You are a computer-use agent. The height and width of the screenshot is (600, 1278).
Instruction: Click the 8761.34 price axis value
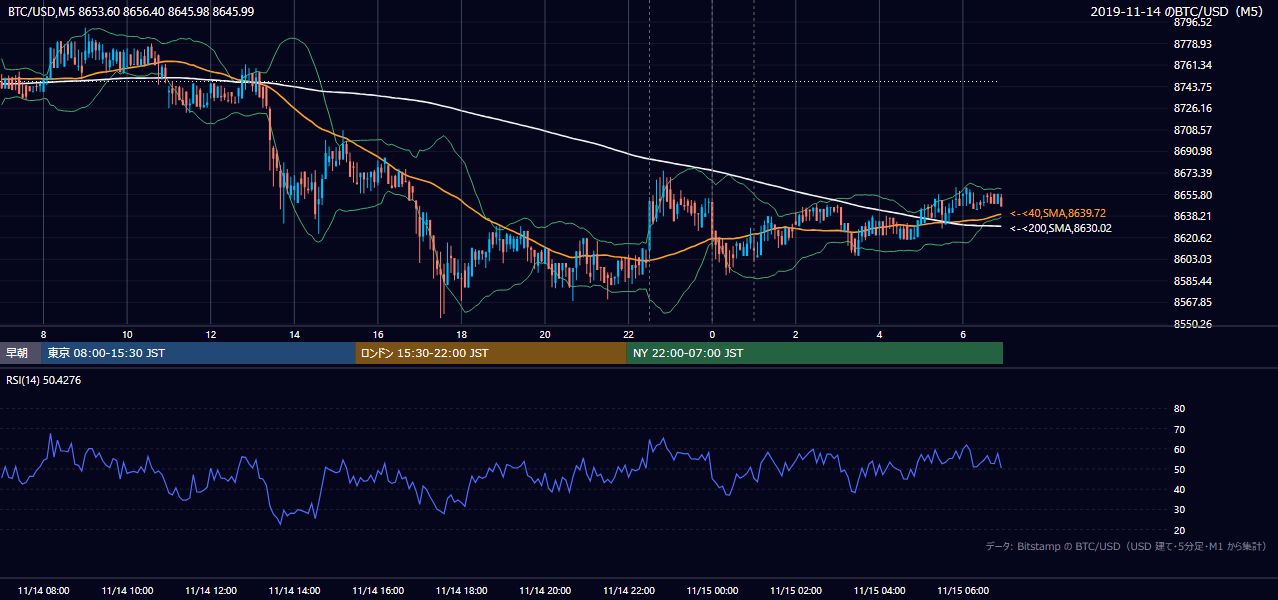1192,65
